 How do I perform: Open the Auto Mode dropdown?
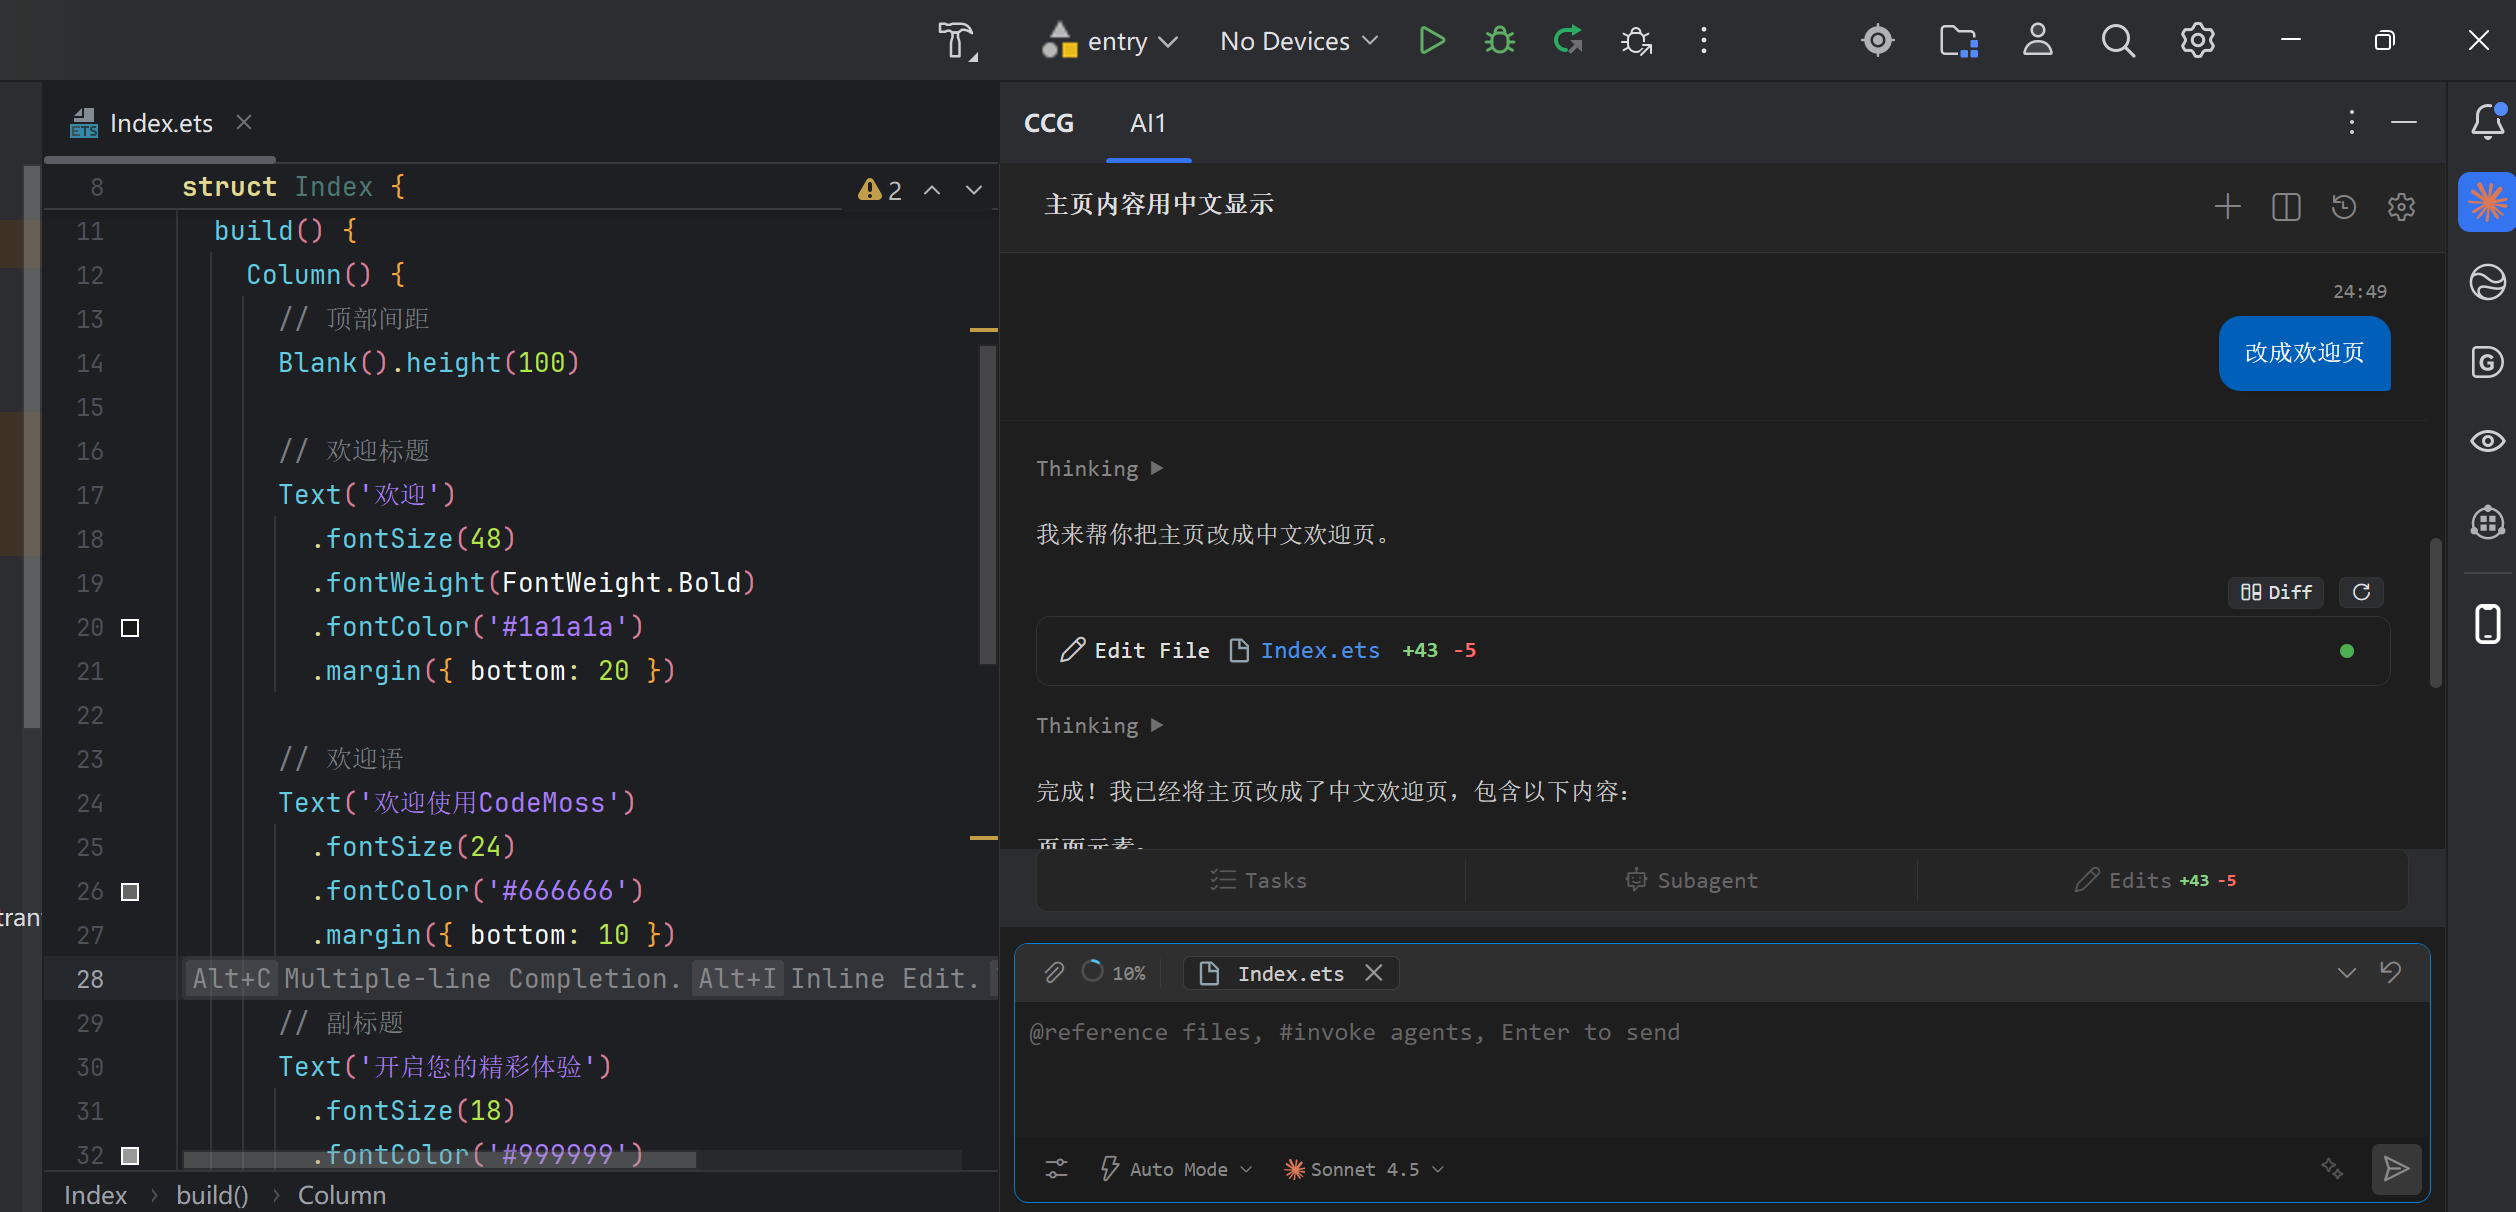click(x=1177, y=1169)
